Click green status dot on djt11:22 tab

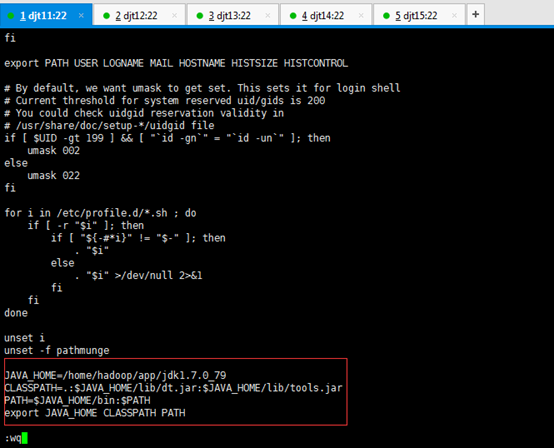pos(11,16)
